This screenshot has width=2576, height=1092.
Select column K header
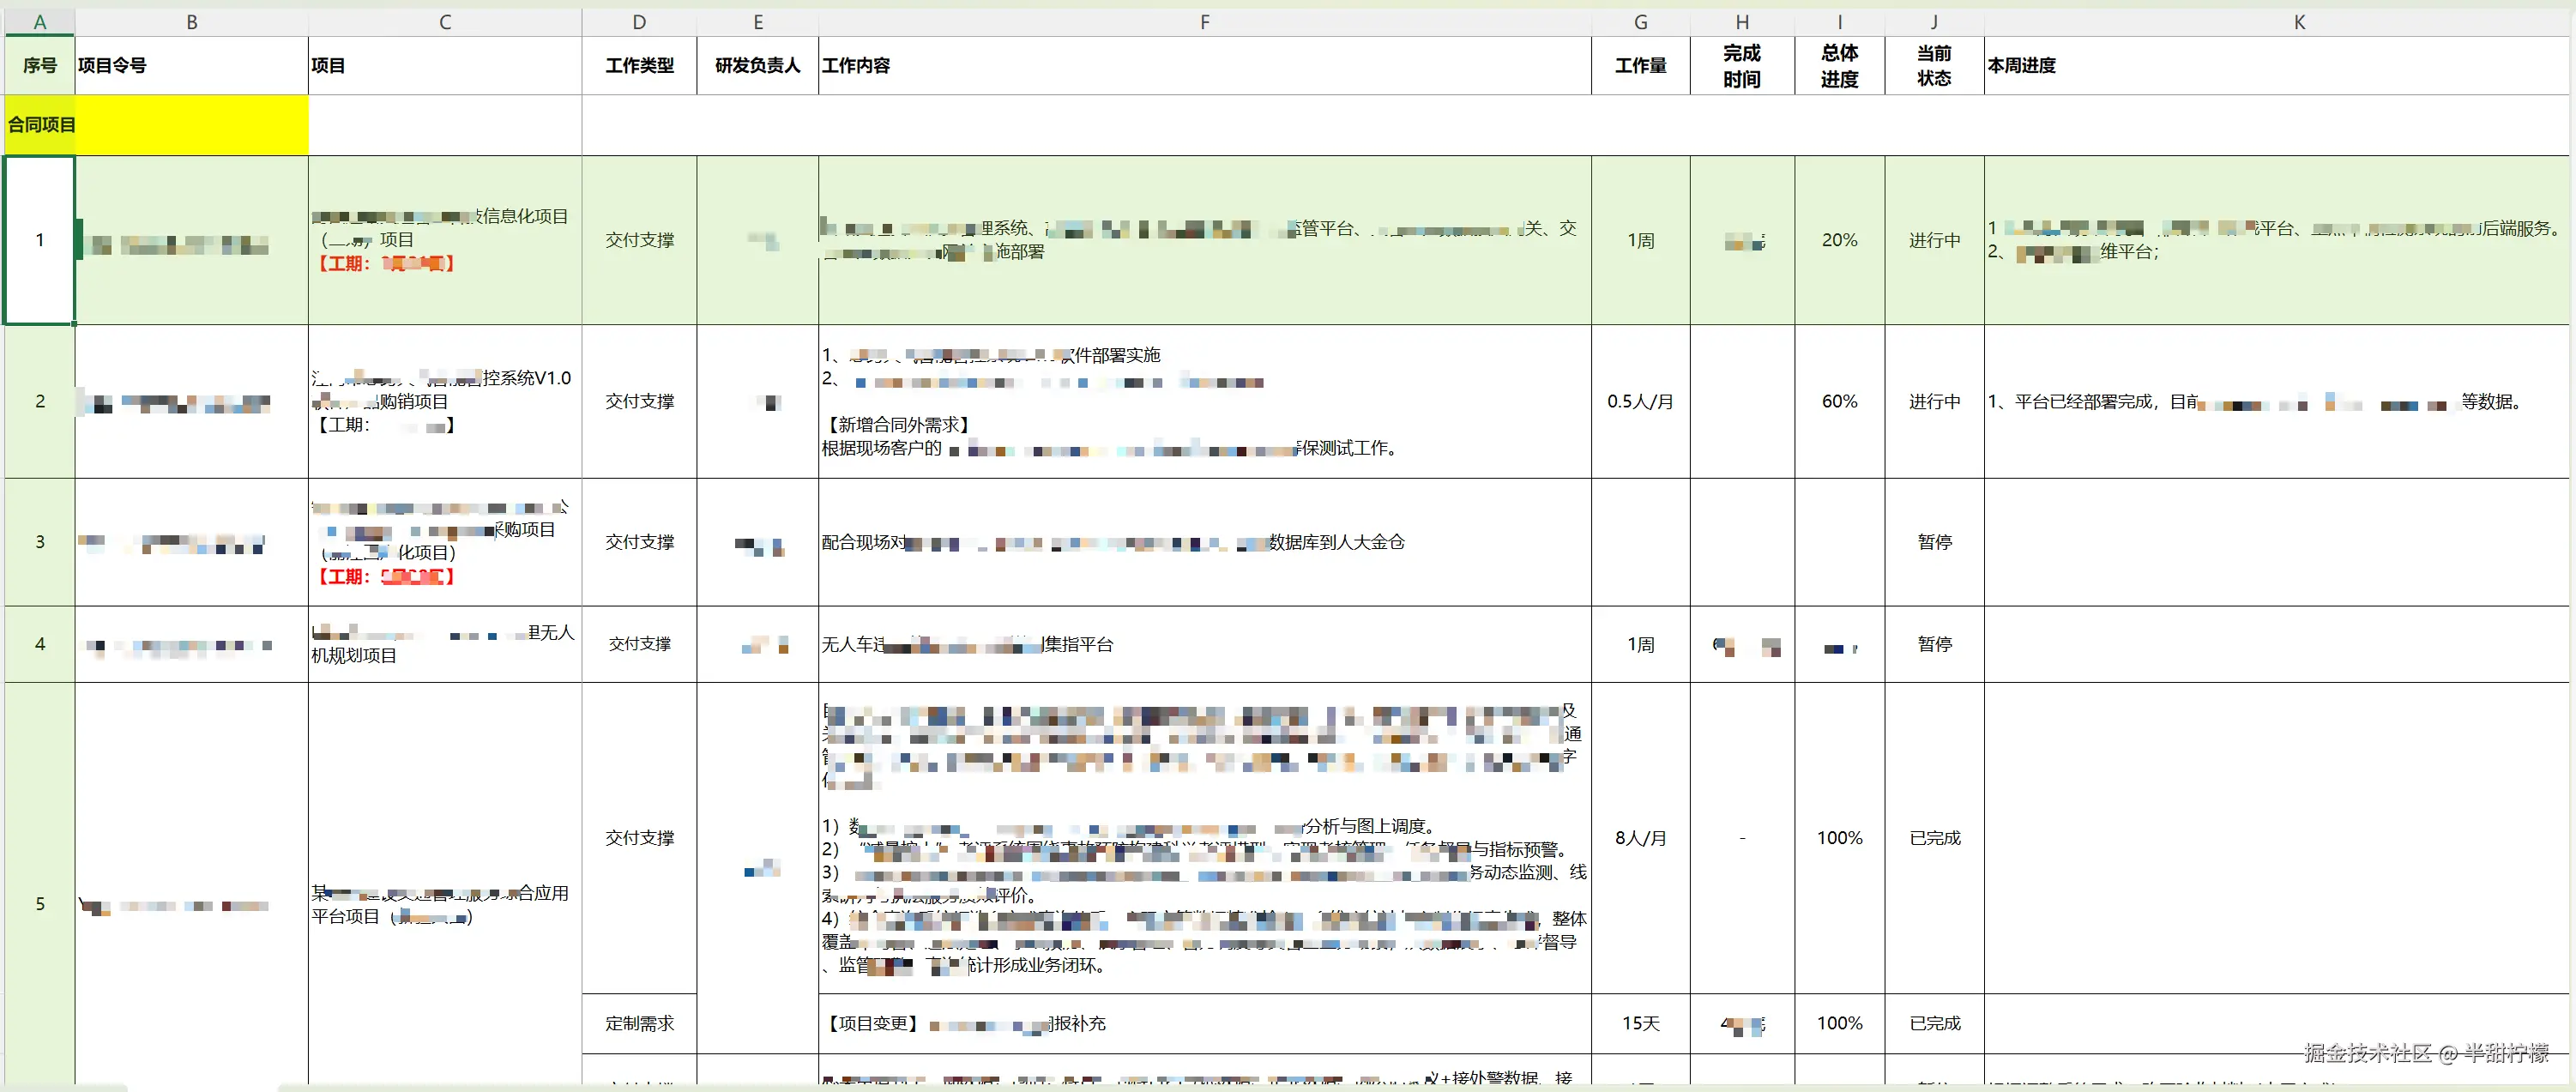2299,22
